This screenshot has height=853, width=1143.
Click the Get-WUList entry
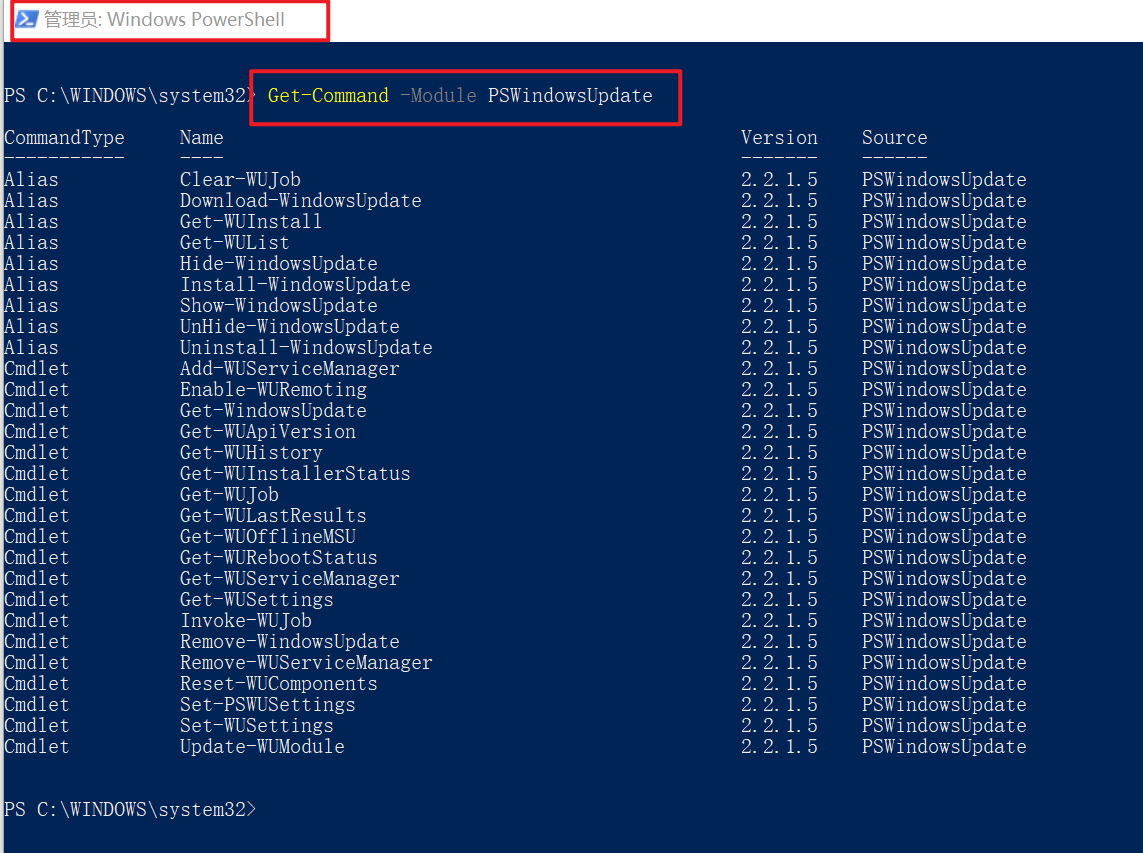pos(235,243)
